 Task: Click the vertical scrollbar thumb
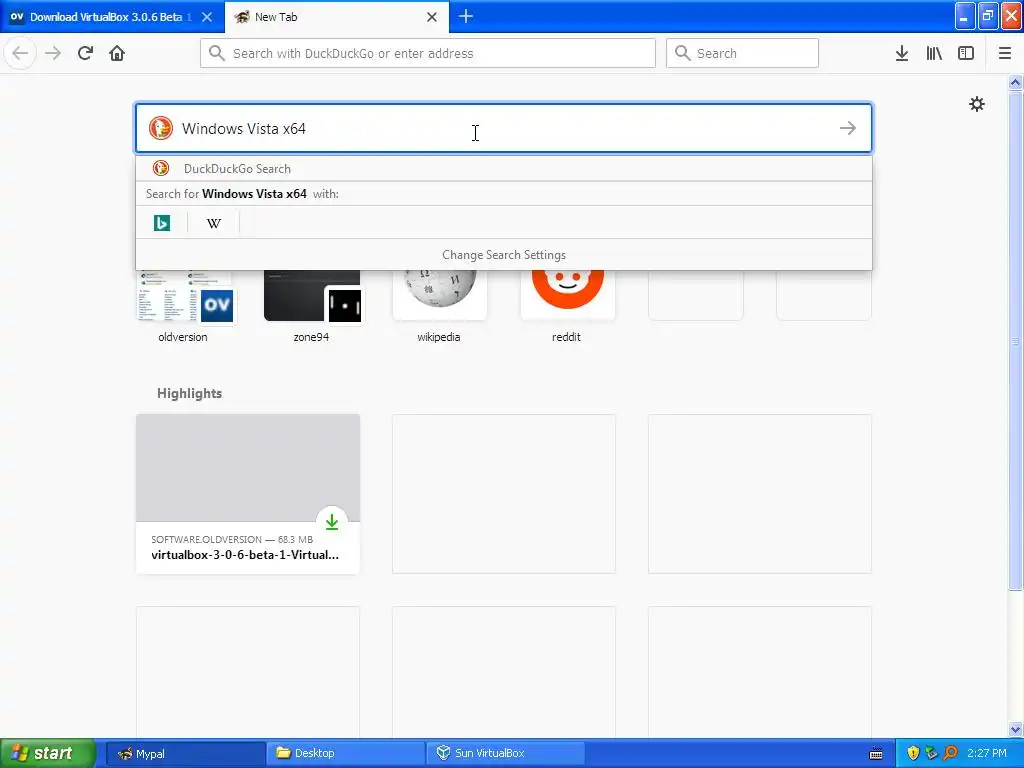[1015, 340]
